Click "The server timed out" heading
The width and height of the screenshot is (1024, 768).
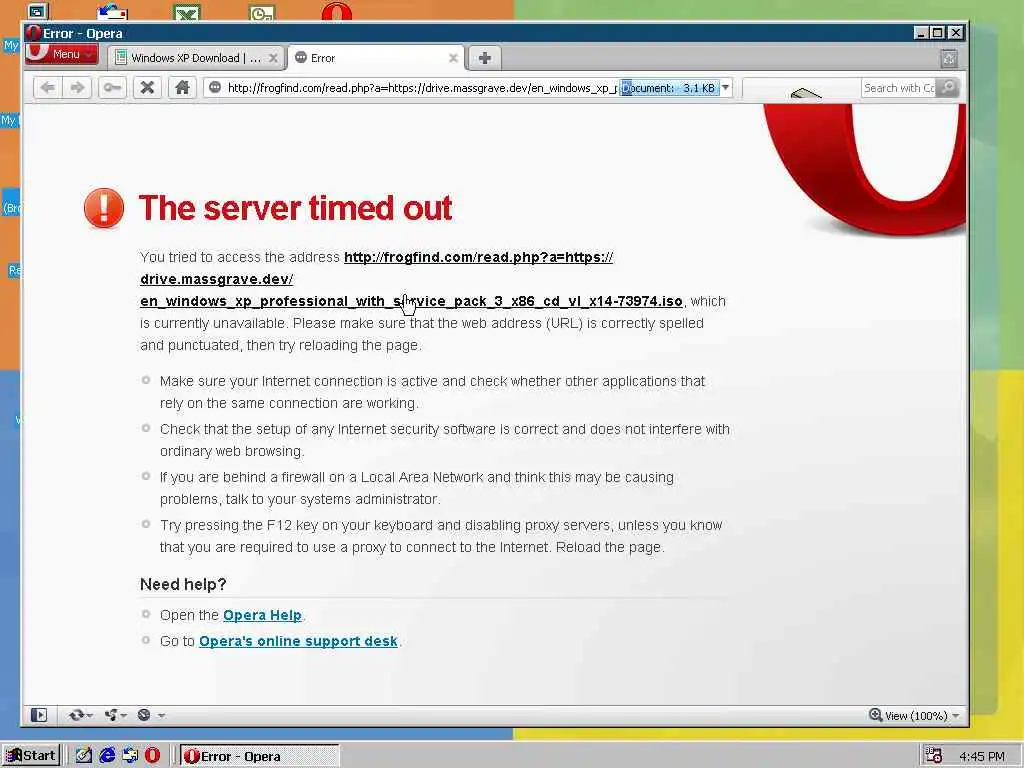click(295, 208)
